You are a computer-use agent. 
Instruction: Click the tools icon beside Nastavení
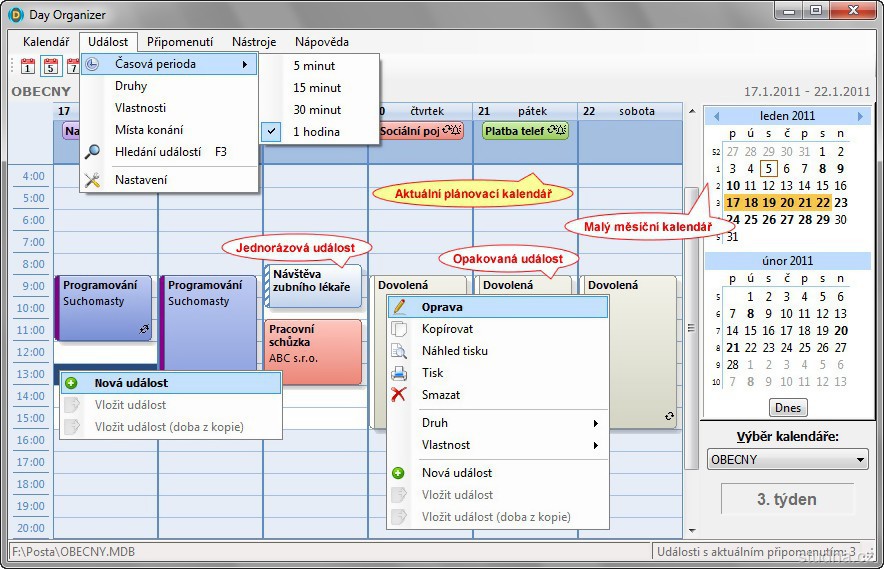click(92, 180)
